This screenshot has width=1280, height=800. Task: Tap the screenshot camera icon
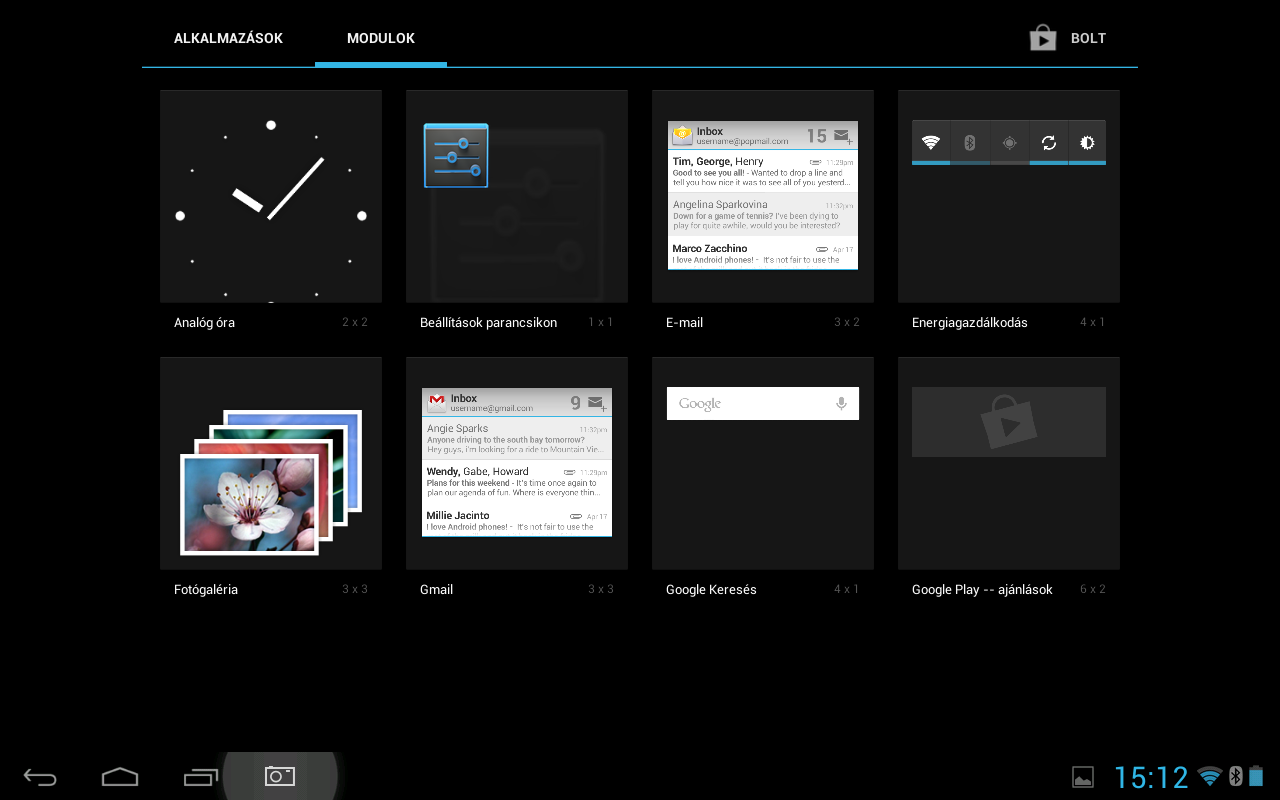tap(280, 776)
